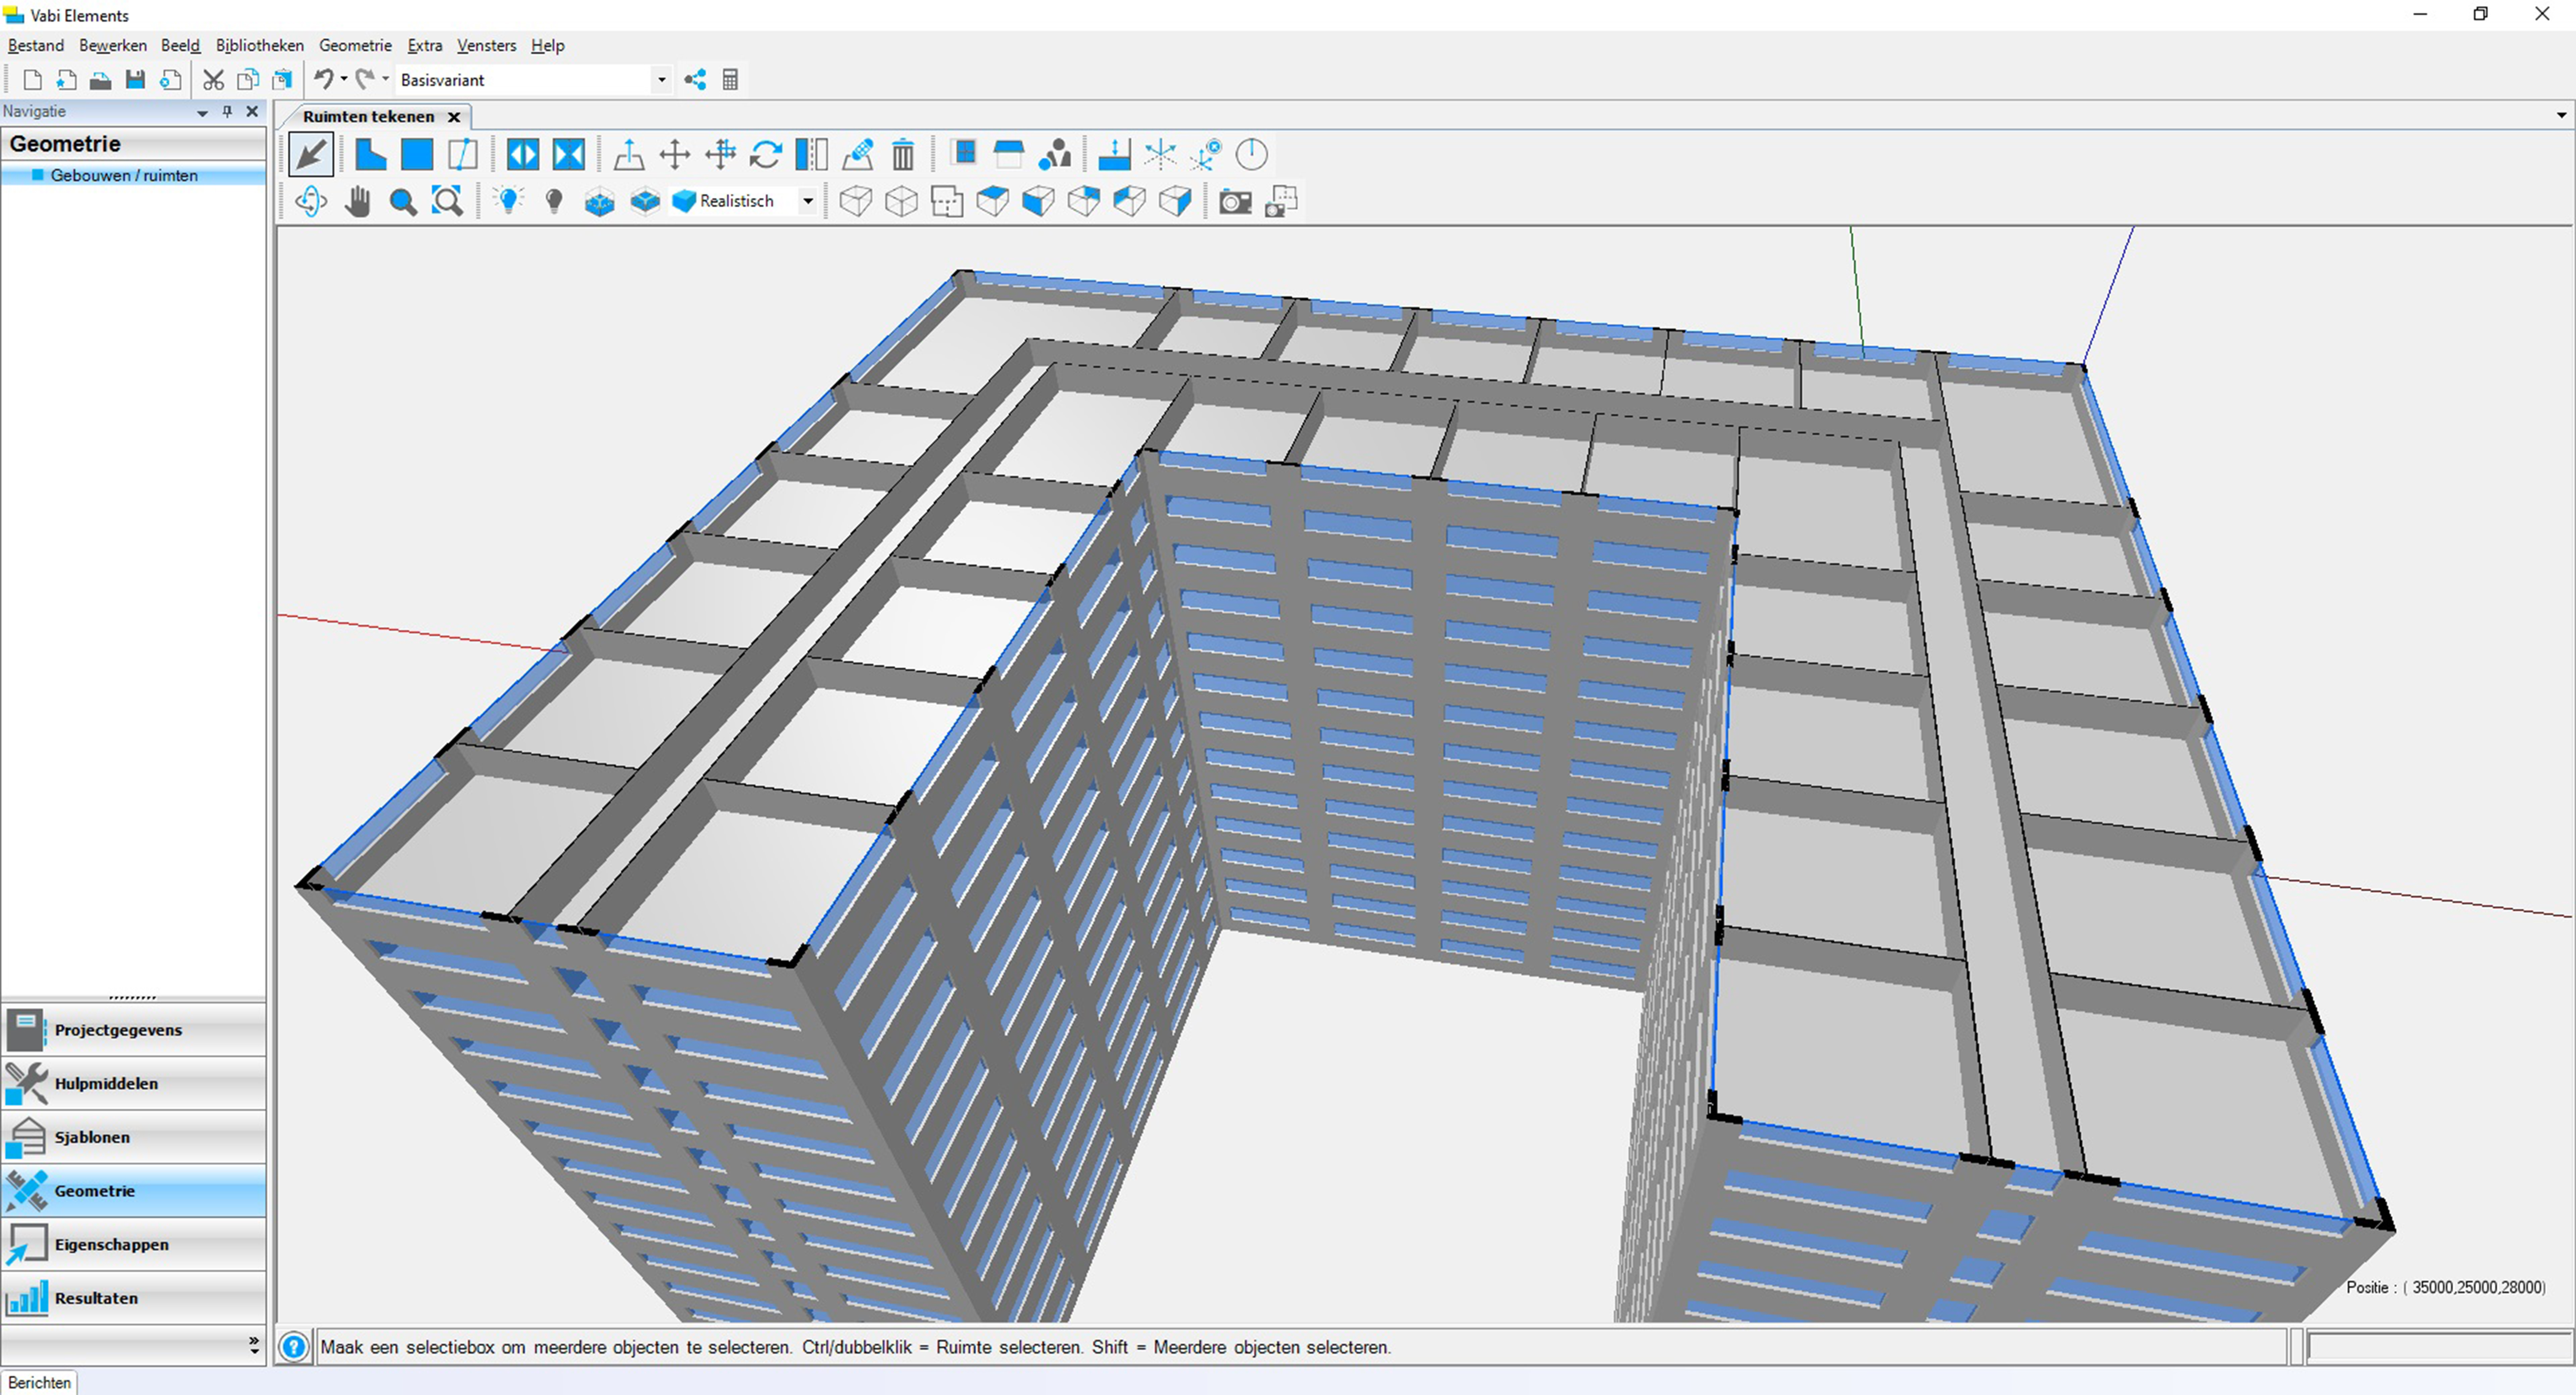Screen dimensions: 2576x1395
Task: Select the split room with line tool
Action: pyautogui.click(x=462, y=155)
